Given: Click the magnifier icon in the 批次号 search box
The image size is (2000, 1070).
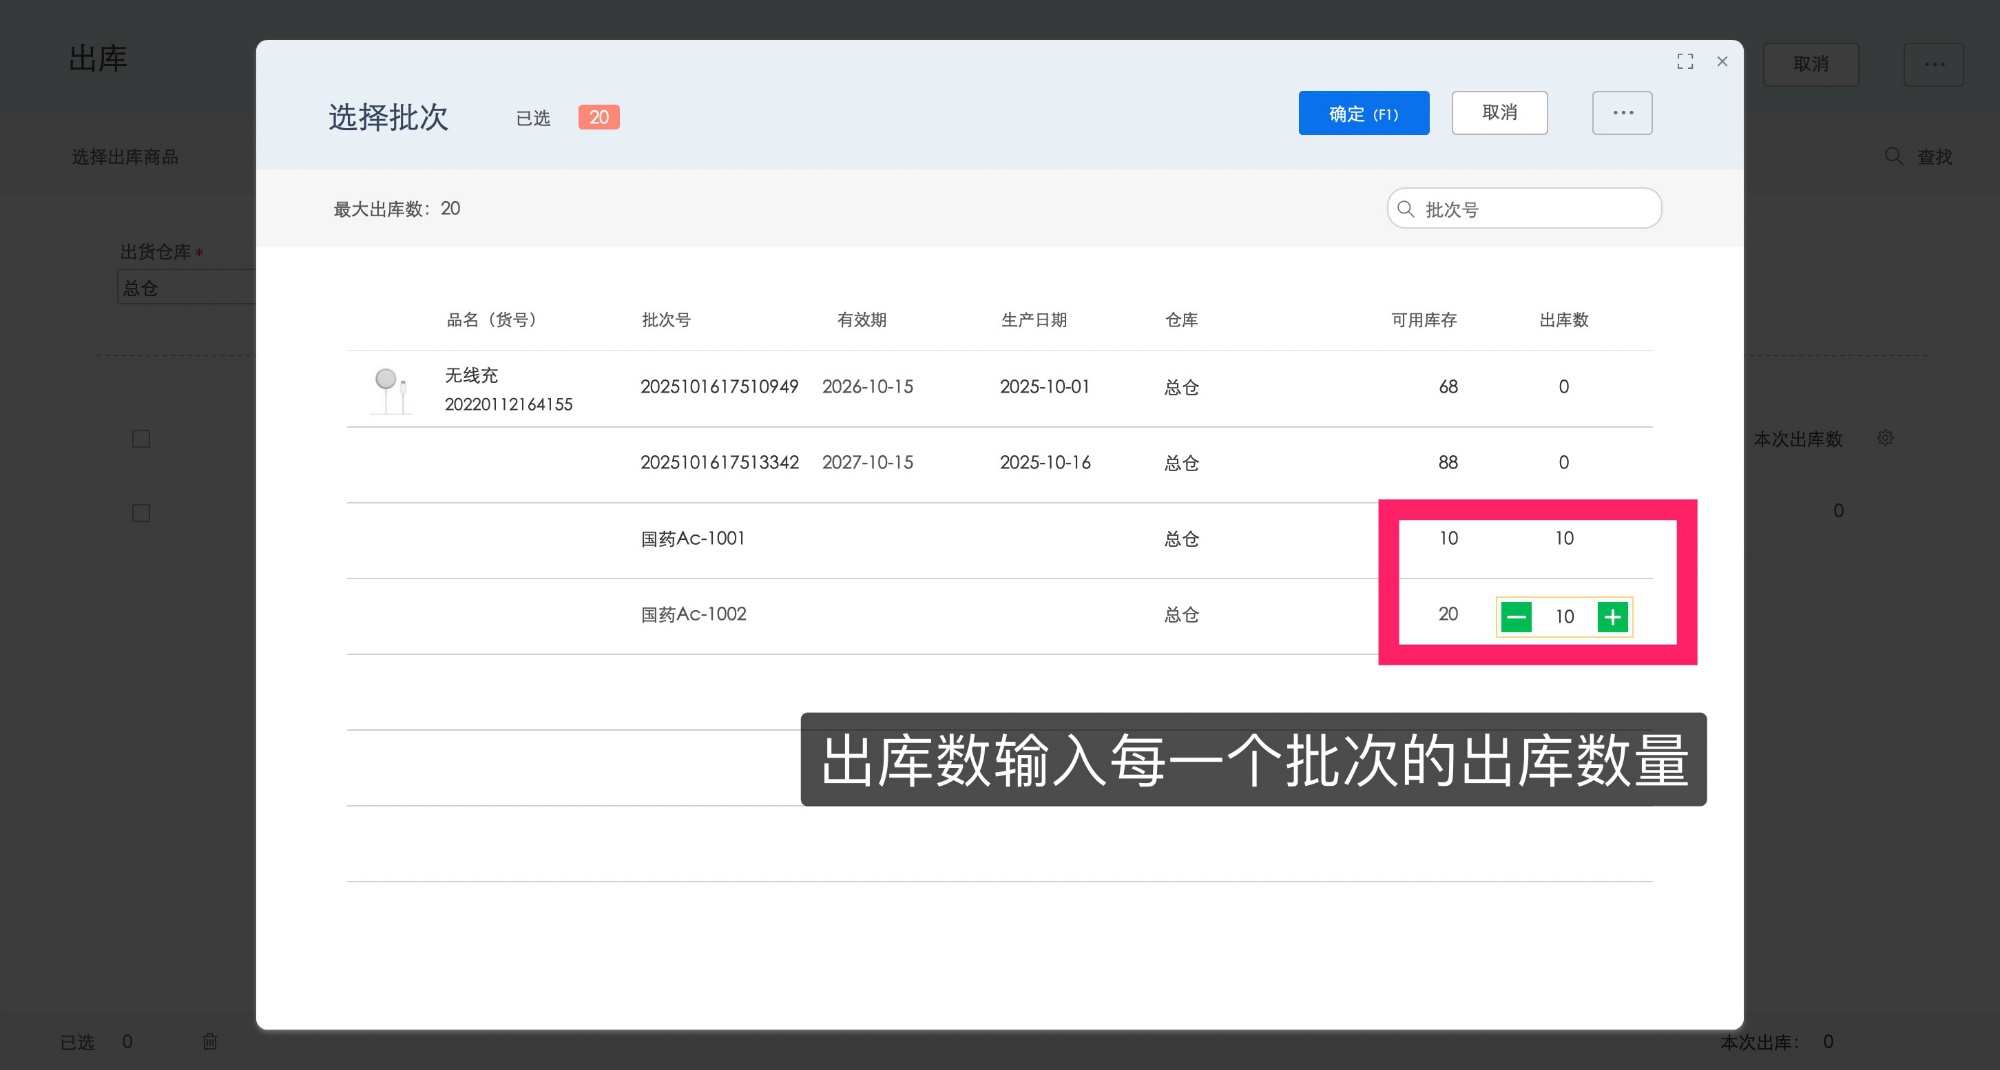Looking at the screenshot, I should 1406,208.
